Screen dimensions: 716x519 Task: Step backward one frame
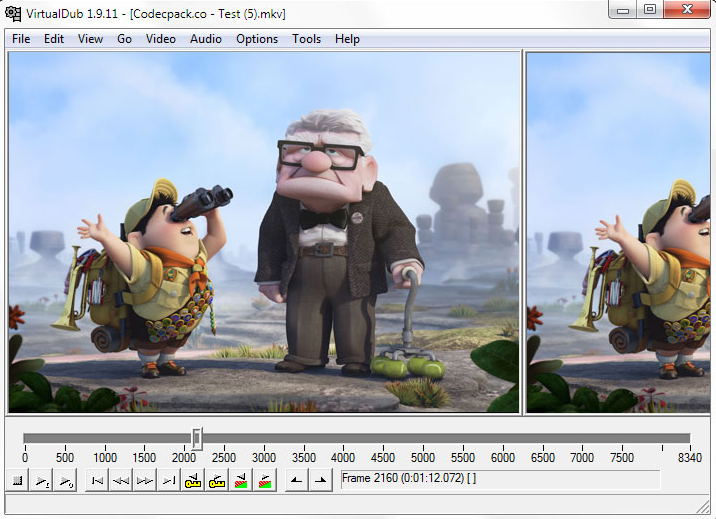(x=121, y=480)
